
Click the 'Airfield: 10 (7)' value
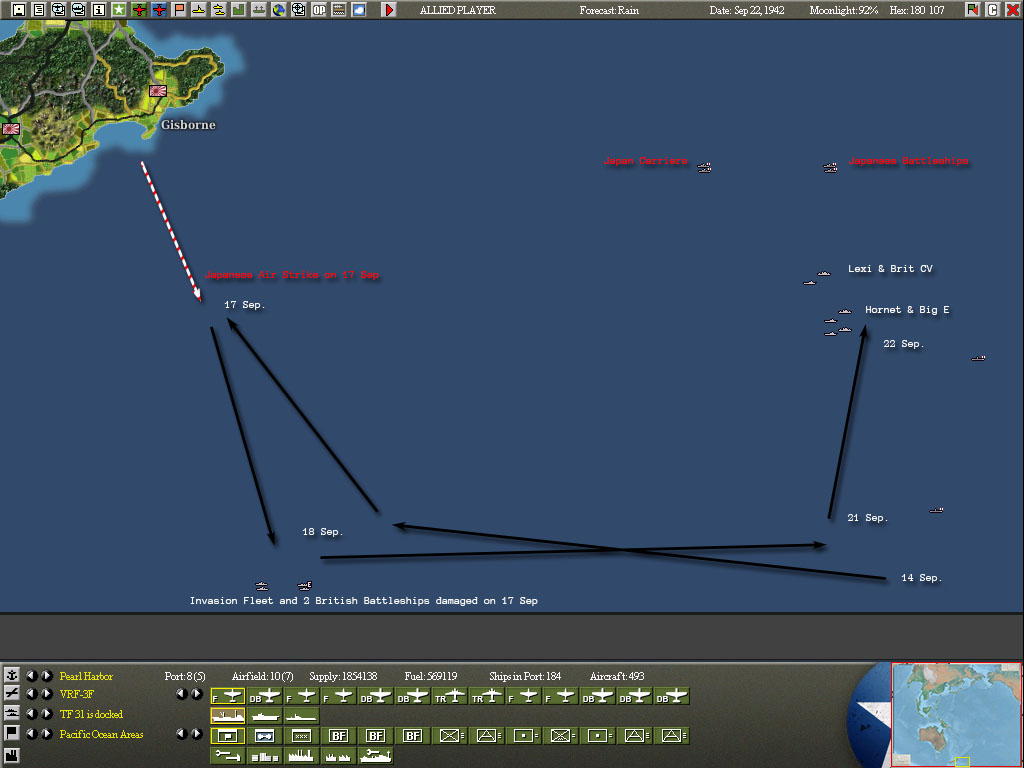tap(263, 676)
